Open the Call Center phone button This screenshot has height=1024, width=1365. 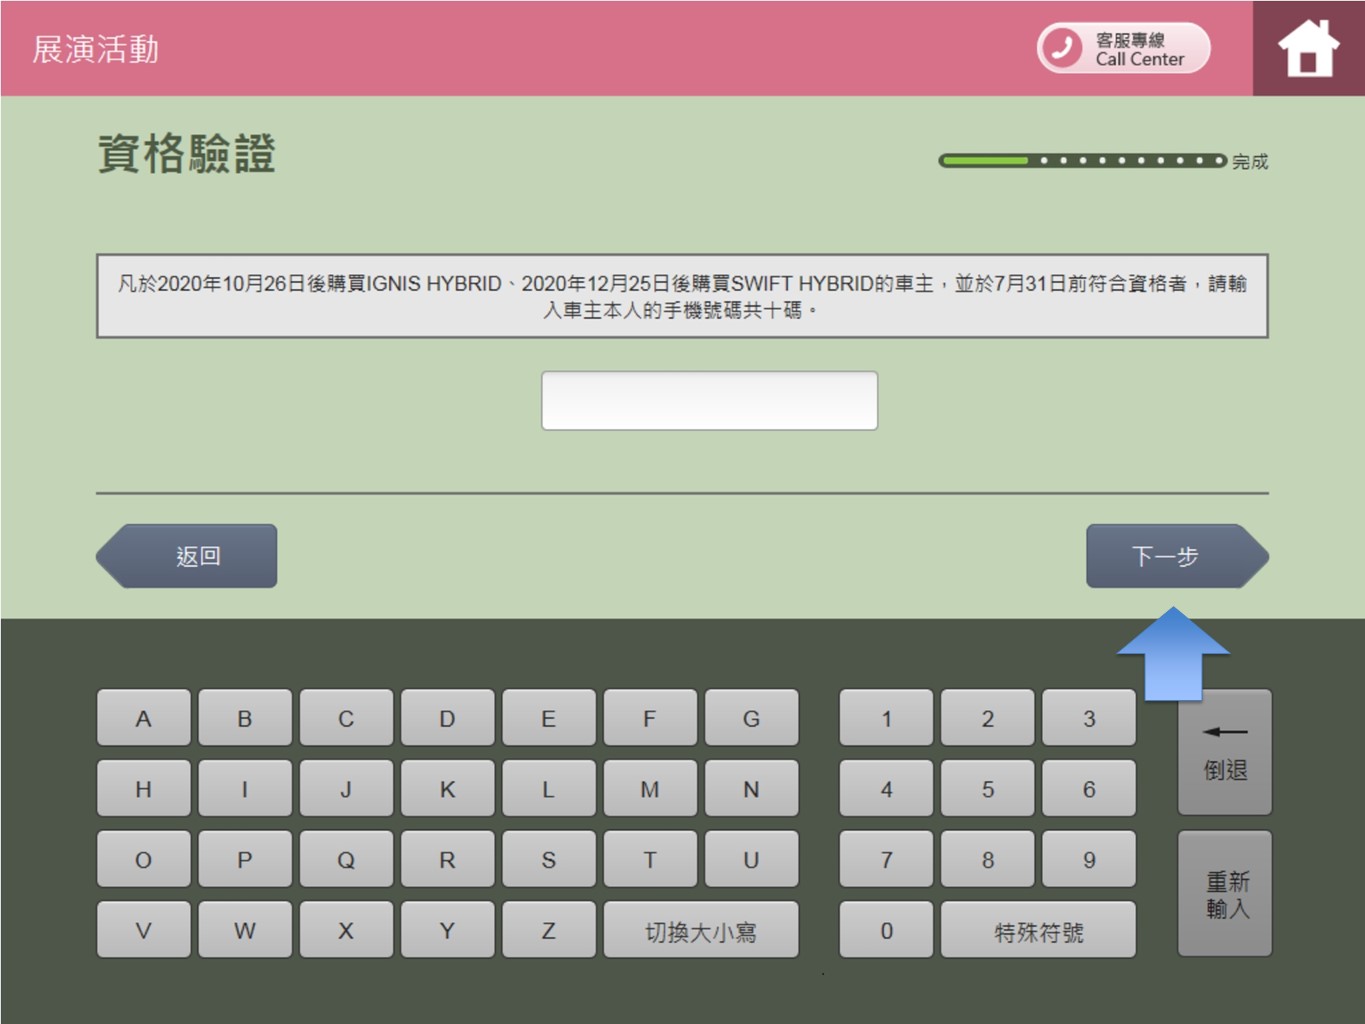pos(1123,48)
